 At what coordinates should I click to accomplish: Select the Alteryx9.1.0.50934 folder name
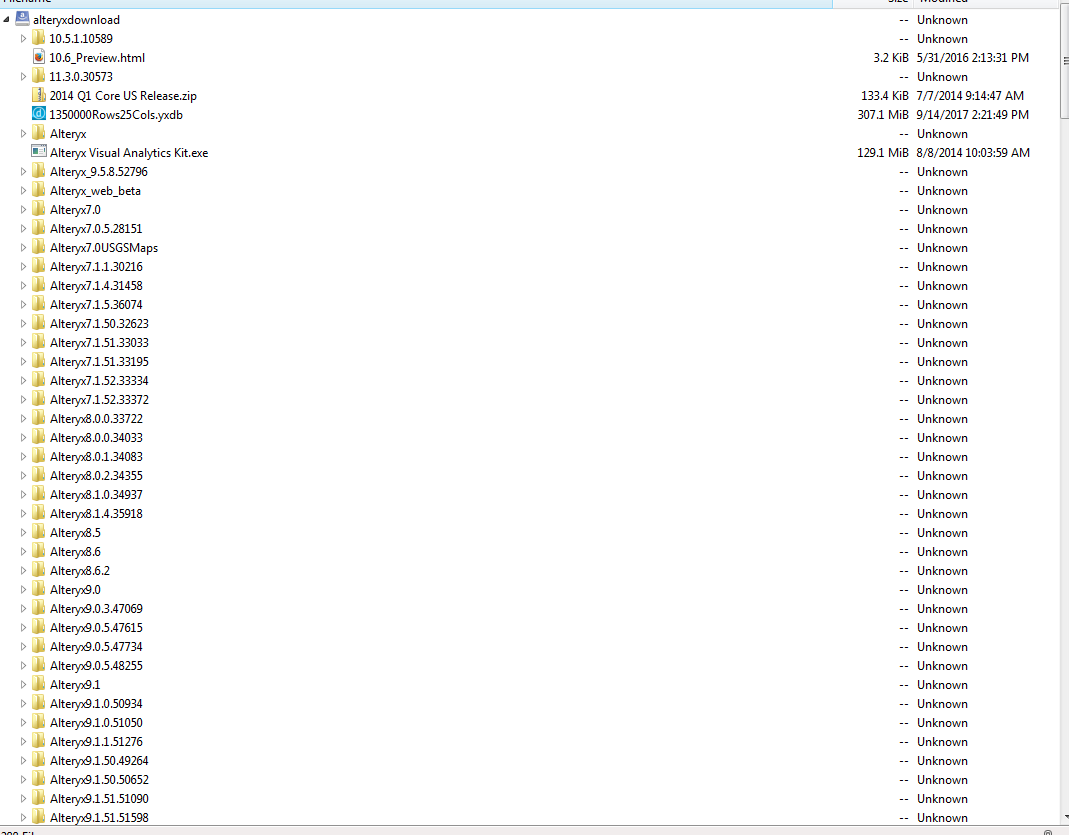[x=96, y=704]
